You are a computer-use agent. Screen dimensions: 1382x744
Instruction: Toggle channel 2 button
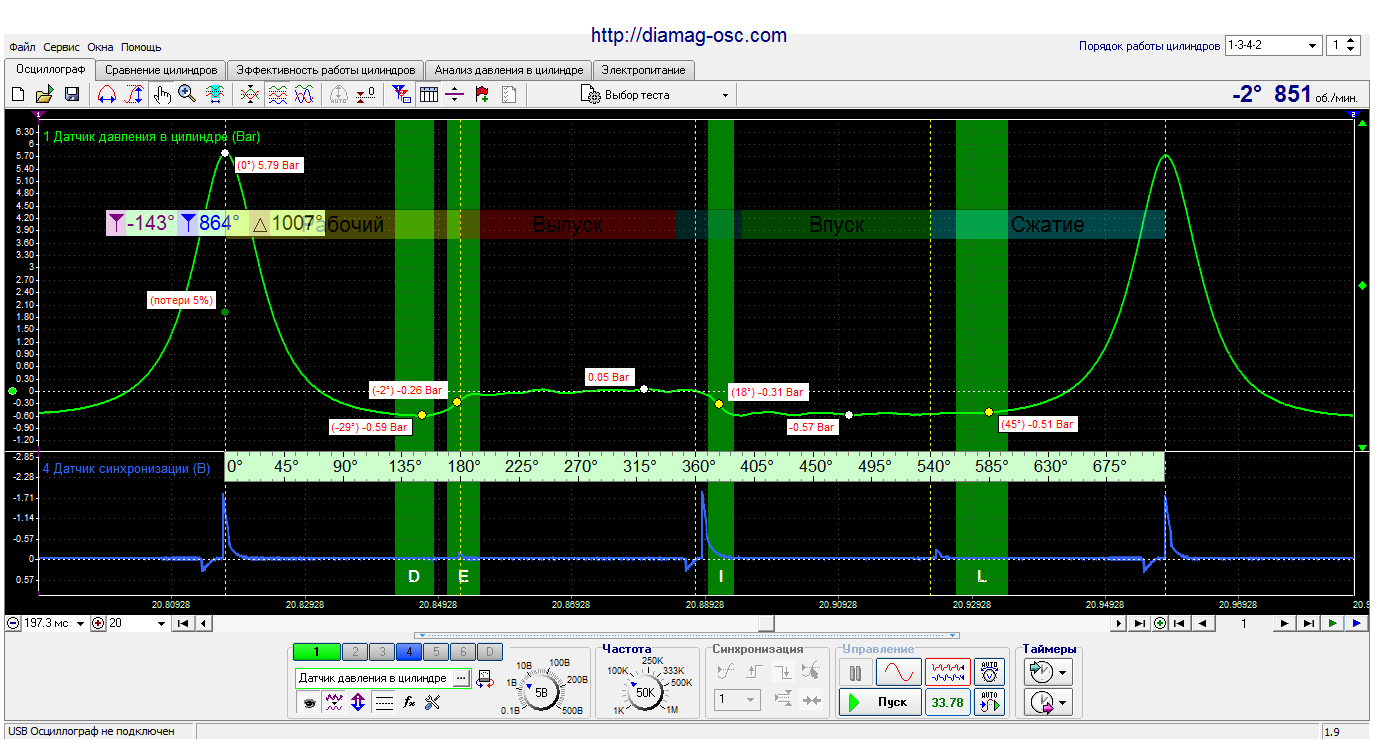[354, 652]
